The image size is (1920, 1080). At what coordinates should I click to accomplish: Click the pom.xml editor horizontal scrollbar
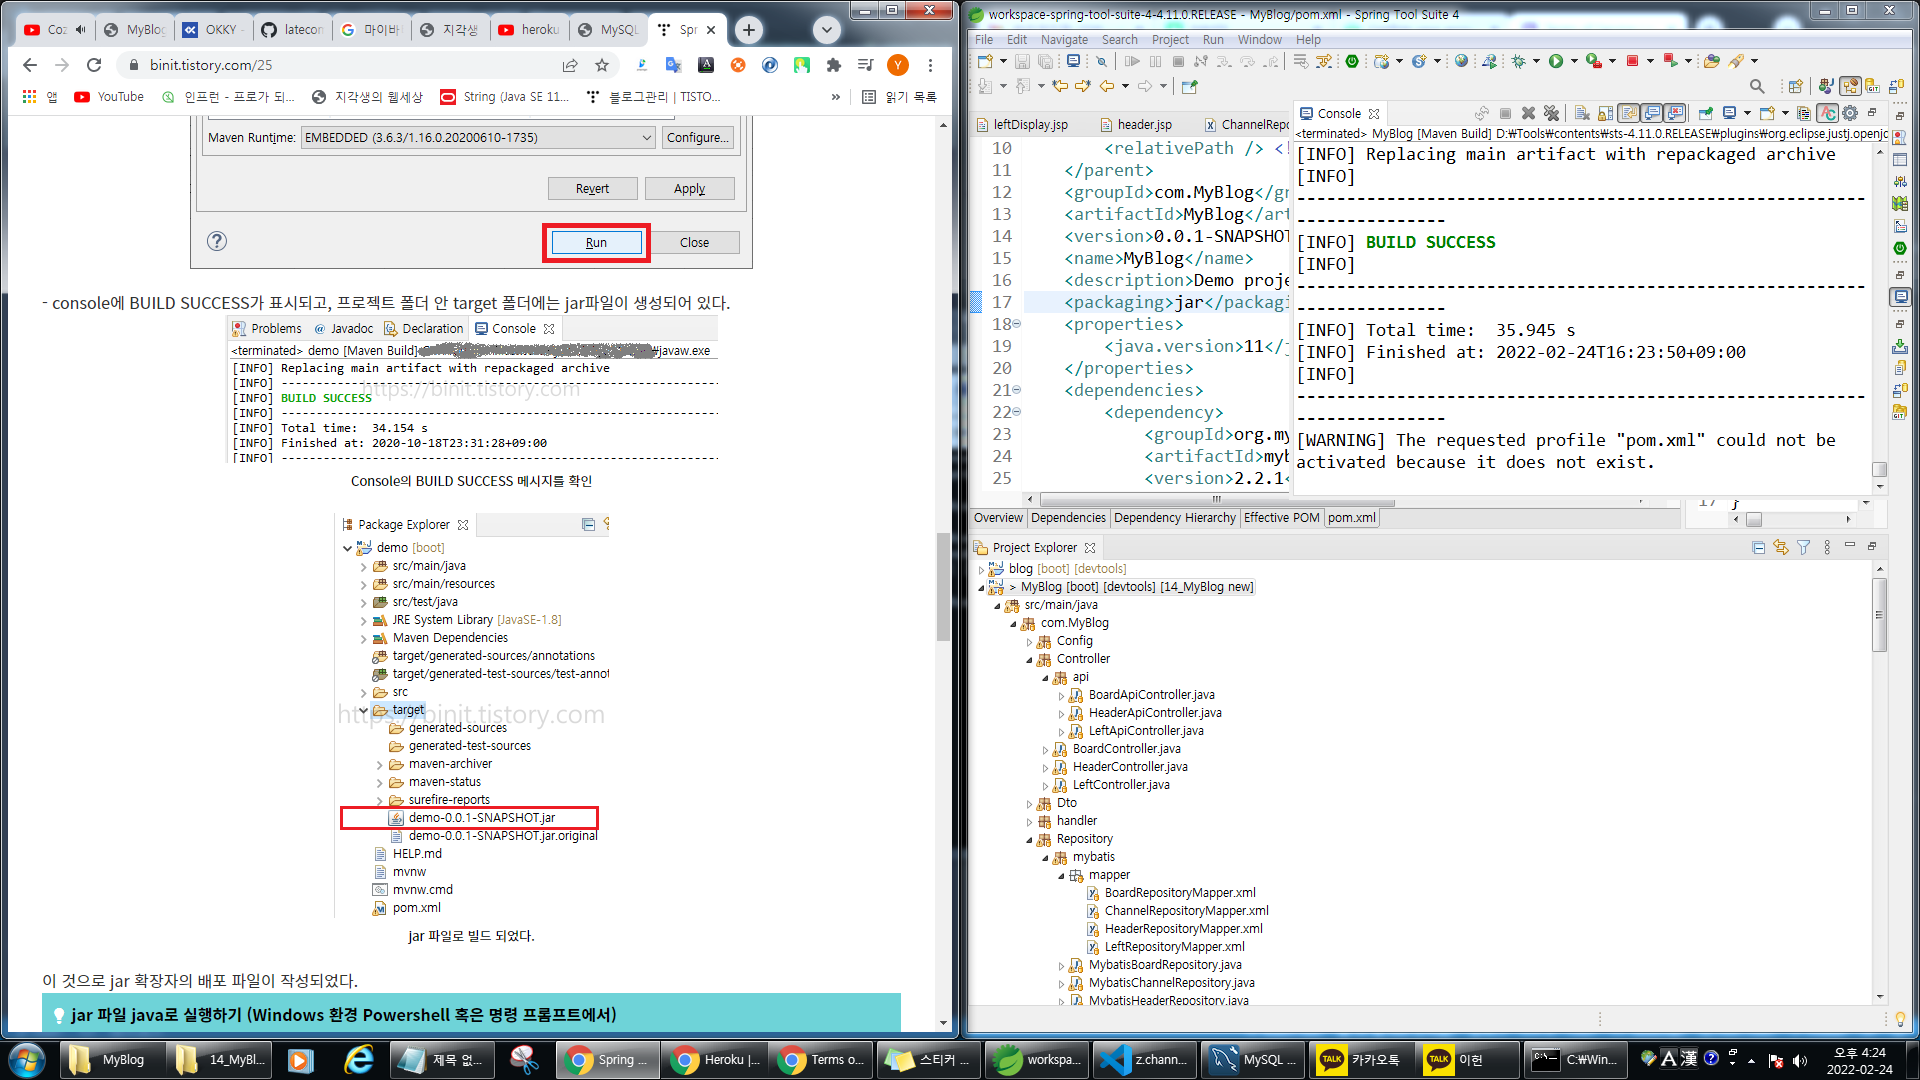pyautogui.click(x=1216, y=499)
